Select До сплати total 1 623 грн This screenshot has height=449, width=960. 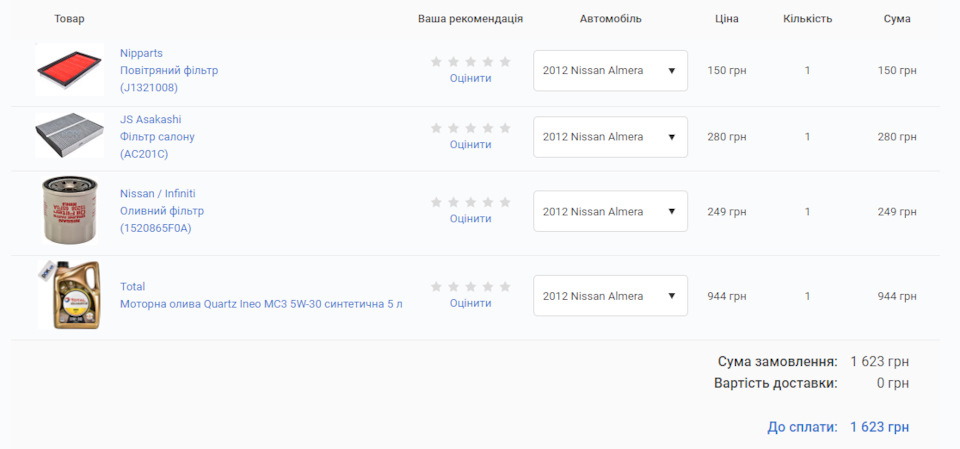pyautogui.click(x=879, y=428)
